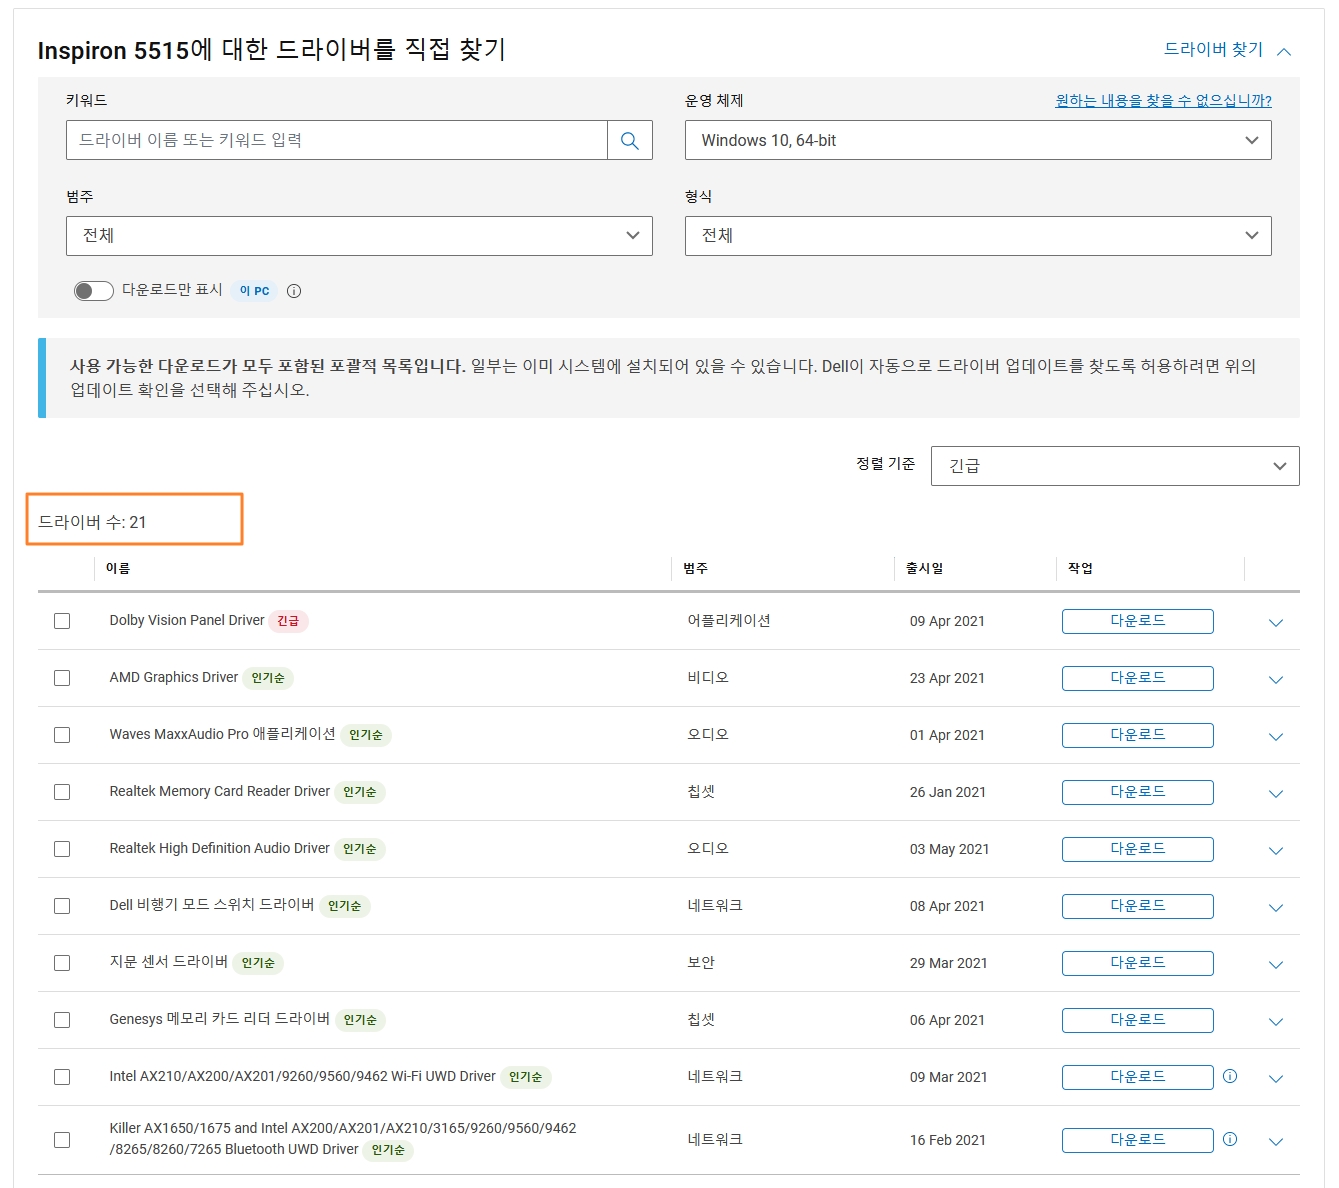The height and width of the screenshot is (1188, 1339).
Task: Open the 범주 dropdown showing 전체
Action: pyautogui.click(x=358, y=236)
